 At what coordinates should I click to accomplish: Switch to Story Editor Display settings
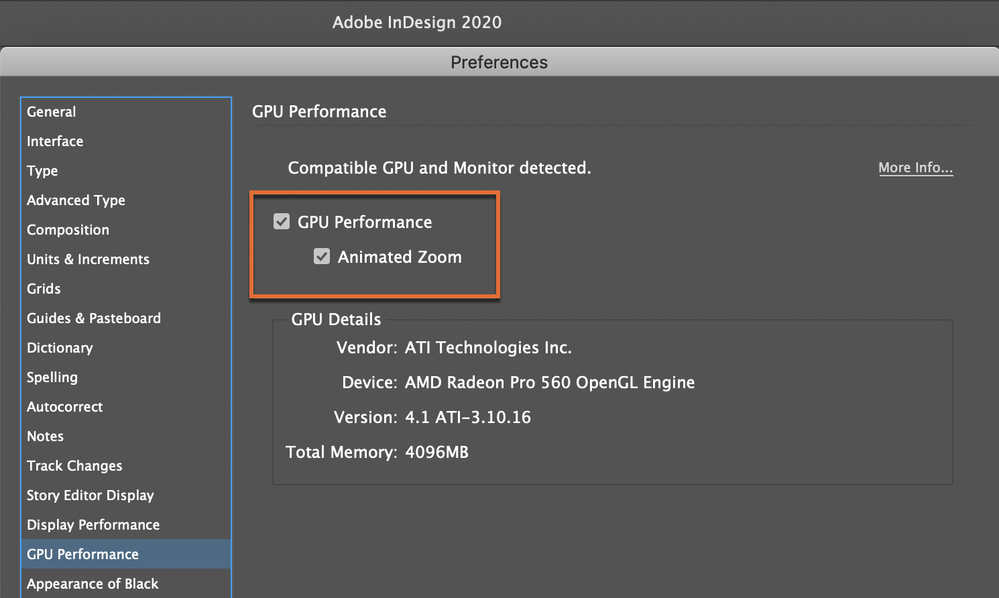[x=91, y=495]
